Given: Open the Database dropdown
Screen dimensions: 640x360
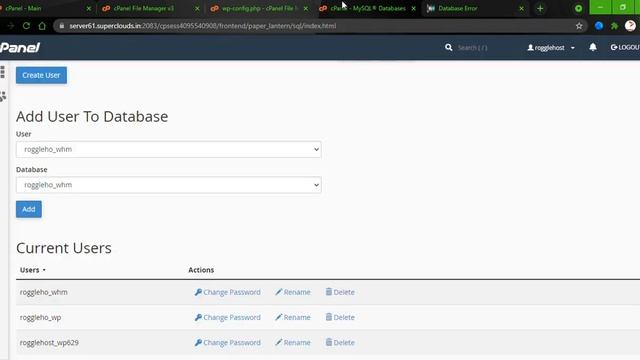Looking at the screenshot, I should tap(169, 185).
